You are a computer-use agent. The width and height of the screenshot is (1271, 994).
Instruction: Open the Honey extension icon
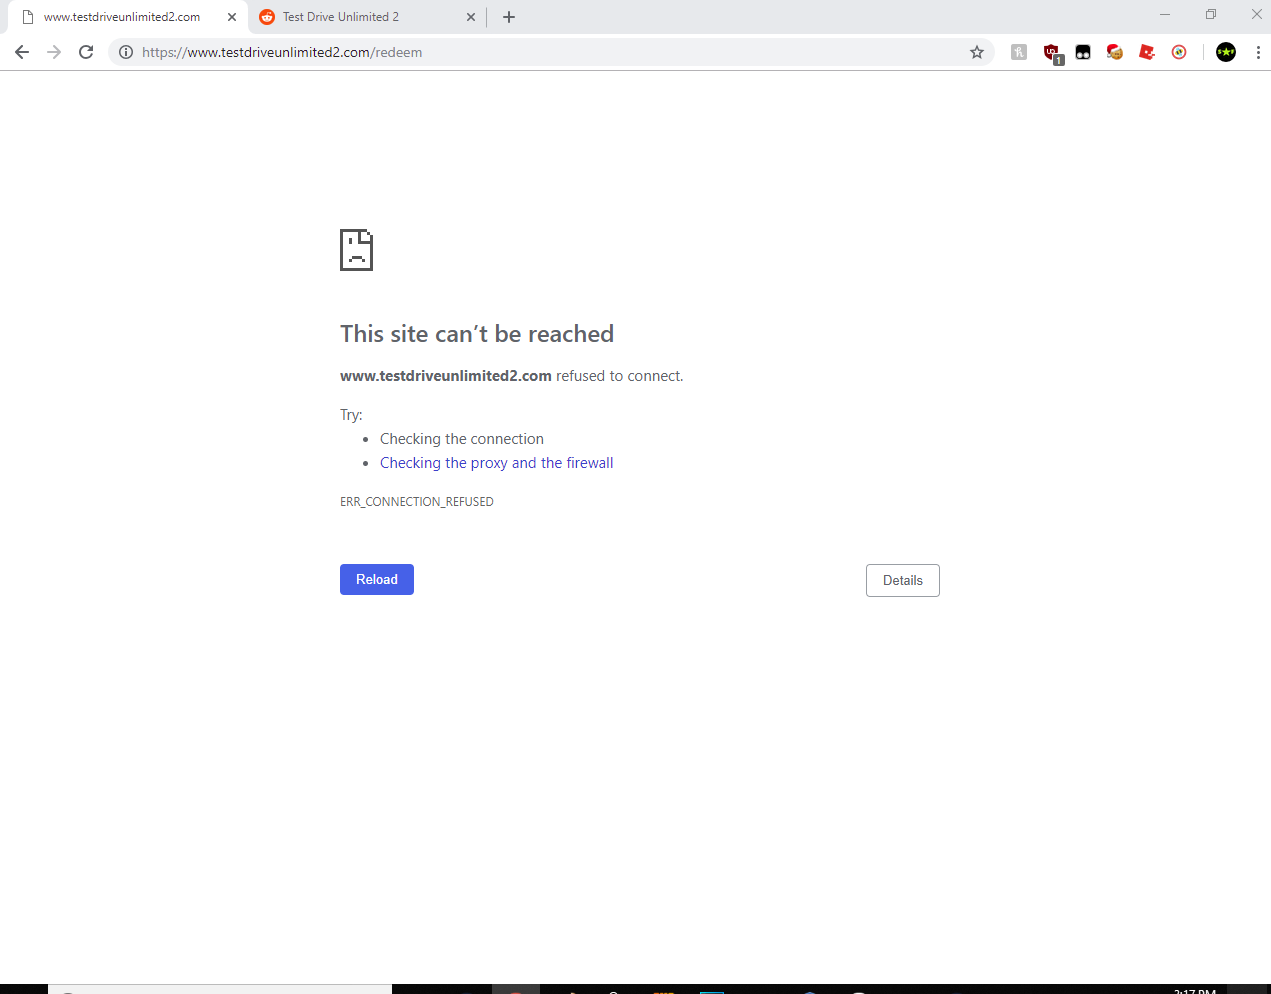(1019, 52)
